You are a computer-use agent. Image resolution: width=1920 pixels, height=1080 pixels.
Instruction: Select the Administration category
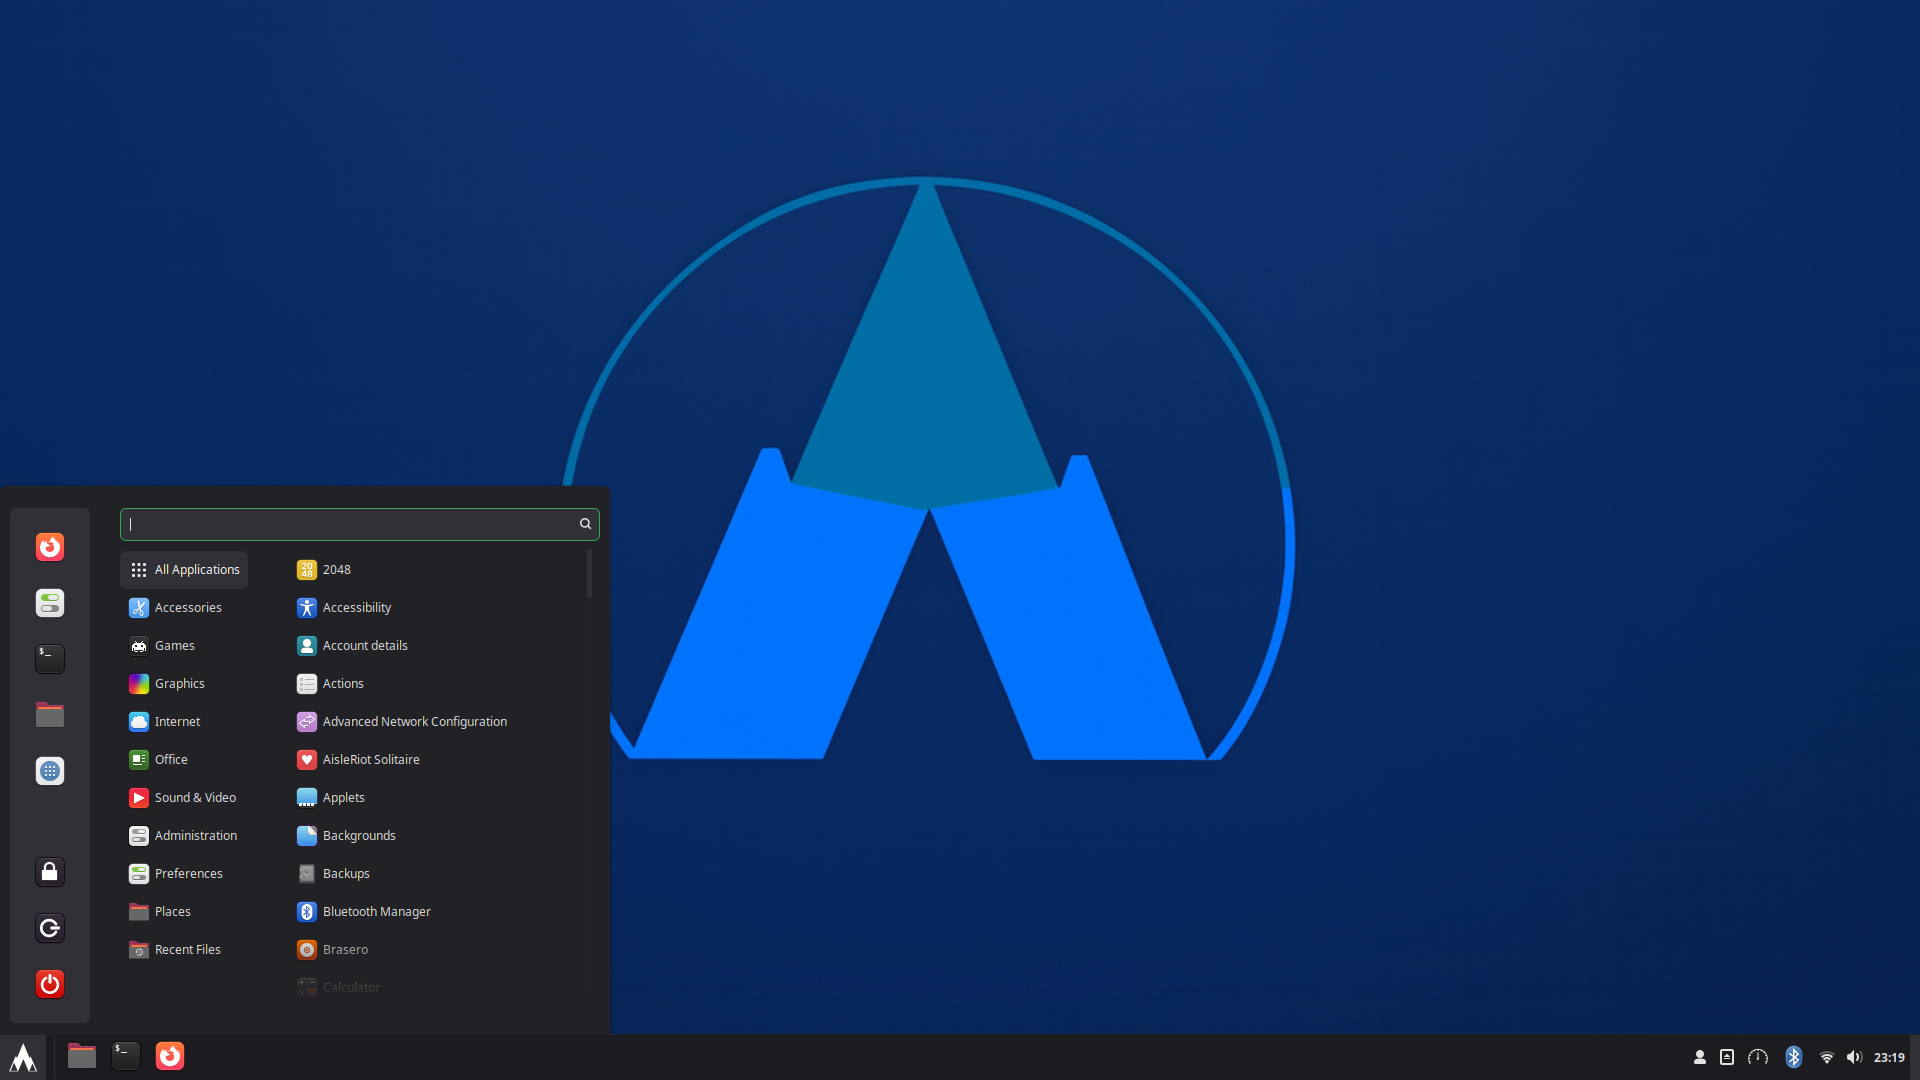(195, 835)
